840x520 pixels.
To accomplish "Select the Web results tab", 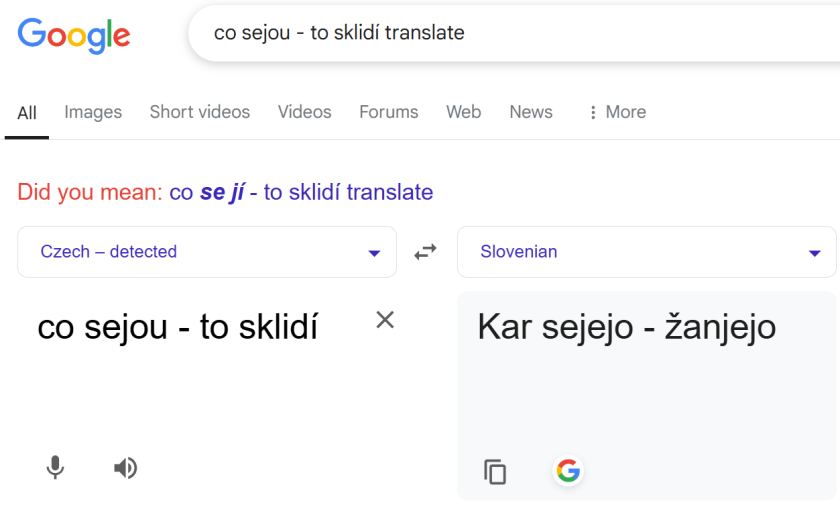I will point(464,112).
